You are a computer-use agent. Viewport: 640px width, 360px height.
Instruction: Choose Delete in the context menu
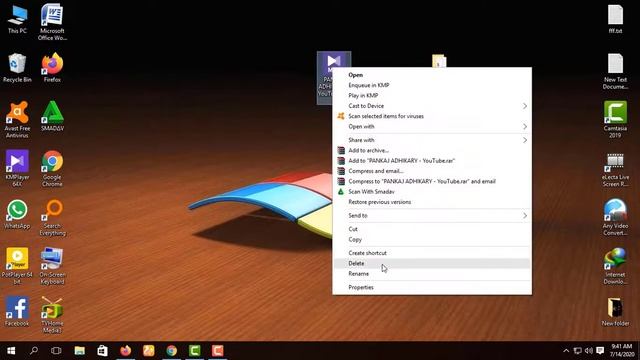click(x=432, y=263)
